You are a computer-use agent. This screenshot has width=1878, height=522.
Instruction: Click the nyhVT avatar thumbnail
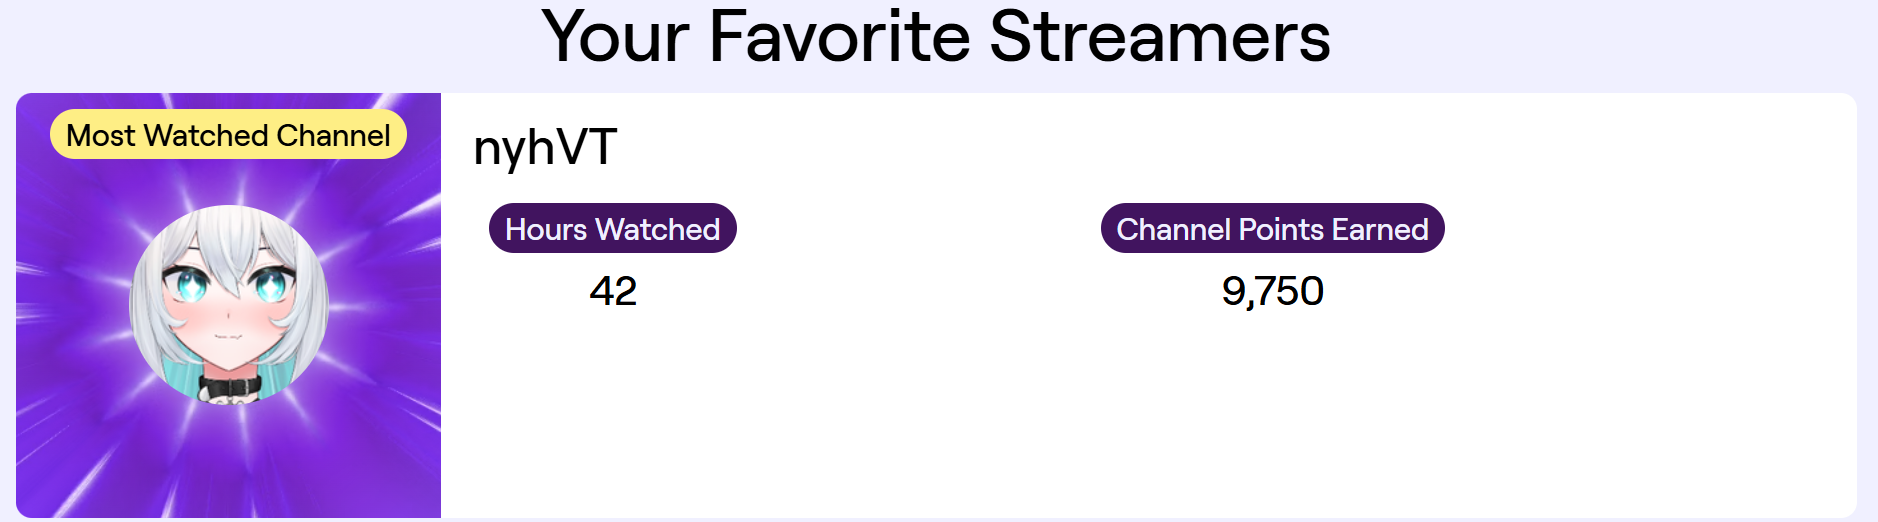pos(229,303)
